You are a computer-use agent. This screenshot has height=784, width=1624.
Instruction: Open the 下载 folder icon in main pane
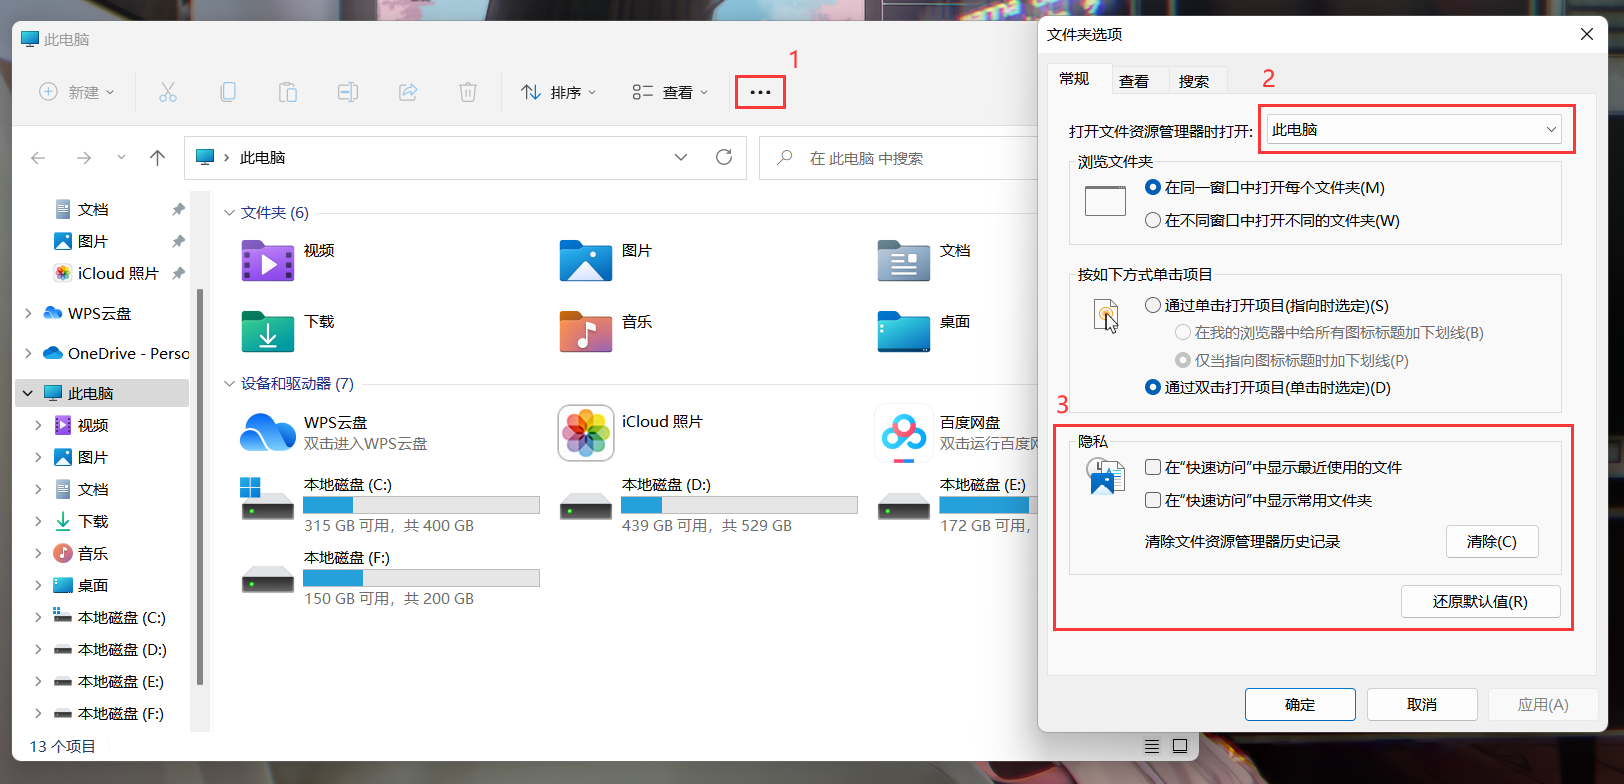point(267,332)
